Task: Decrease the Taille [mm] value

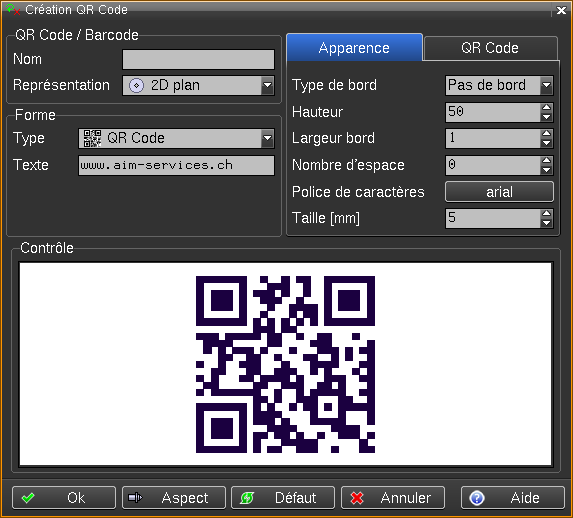Action: coord(546,223)
